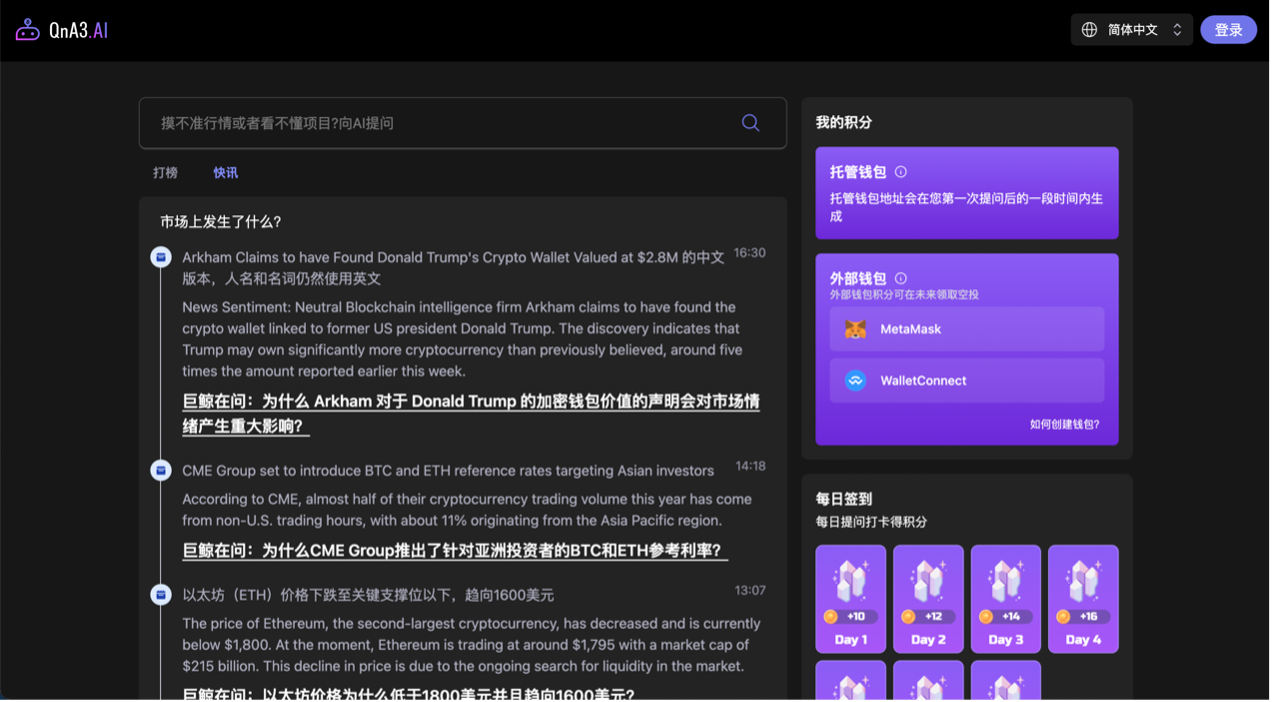Screen dimensions: 1274x702
Task: Click the info icon beside 外部钱包
Action: click(901, 279)
